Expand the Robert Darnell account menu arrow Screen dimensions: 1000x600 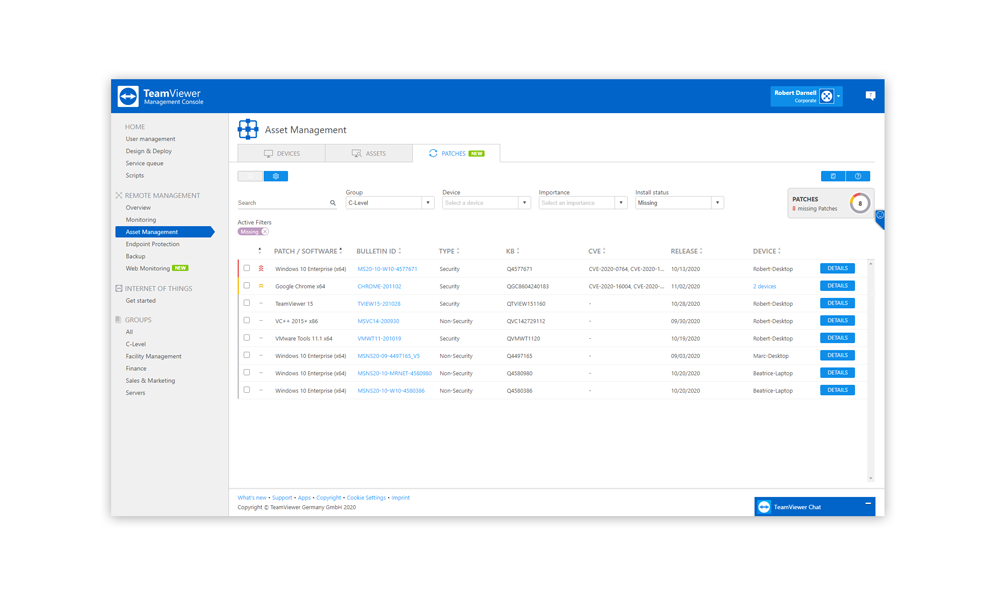(x=839, y=96)
